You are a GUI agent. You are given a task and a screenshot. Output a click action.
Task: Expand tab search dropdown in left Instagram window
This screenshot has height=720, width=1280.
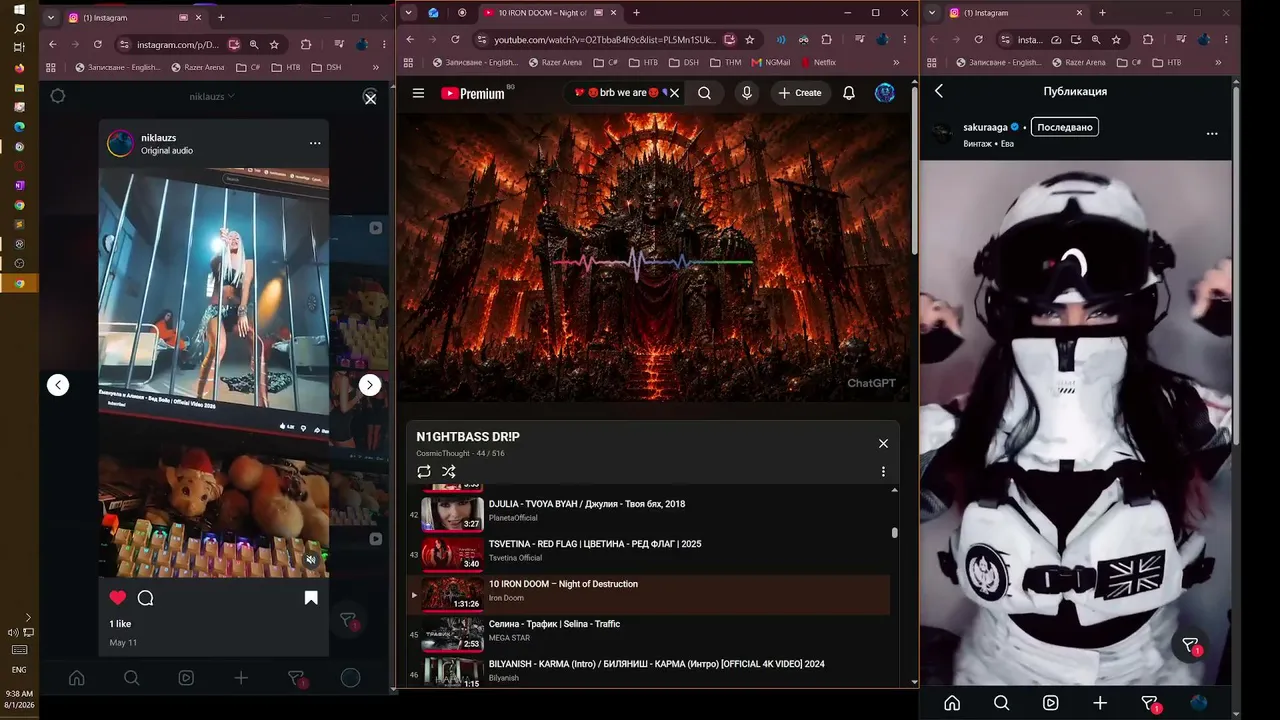[50, 17]
